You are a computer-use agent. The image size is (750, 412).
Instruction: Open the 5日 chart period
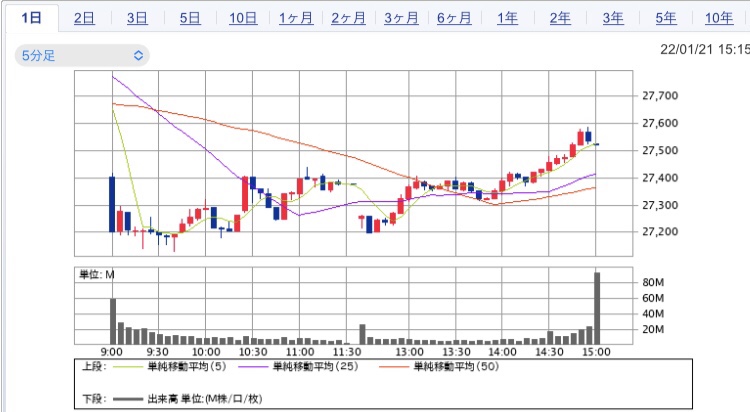click(x=190, y=18)
